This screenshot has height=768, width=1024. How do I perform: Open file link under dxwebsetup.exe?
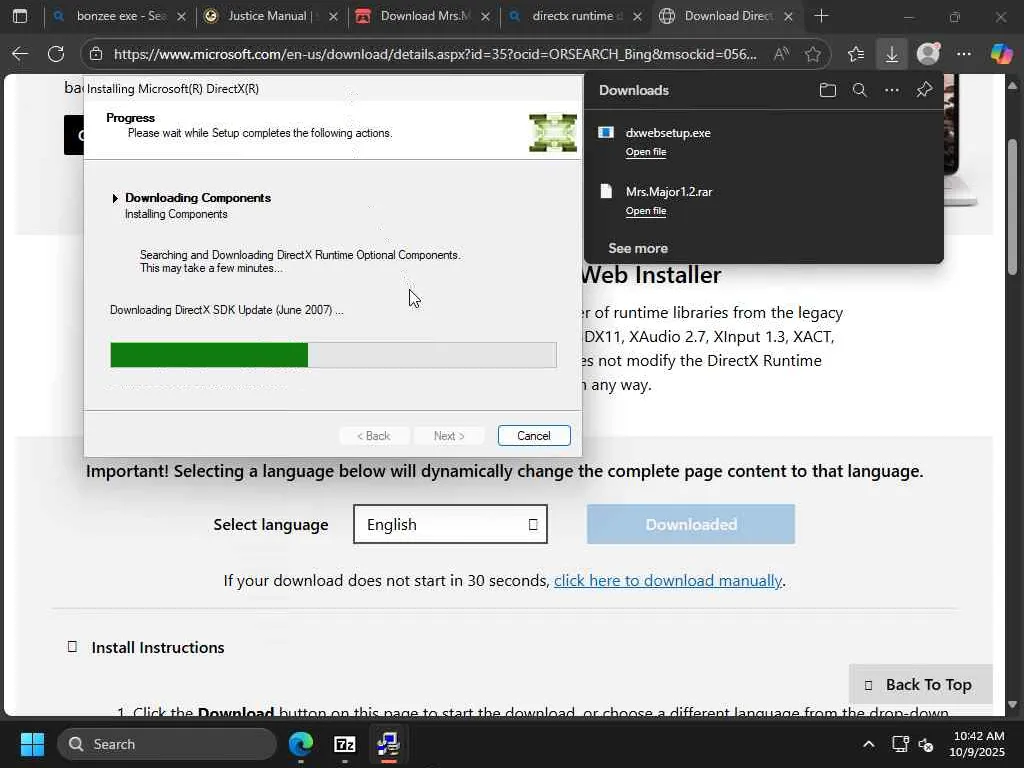(646, 152)
